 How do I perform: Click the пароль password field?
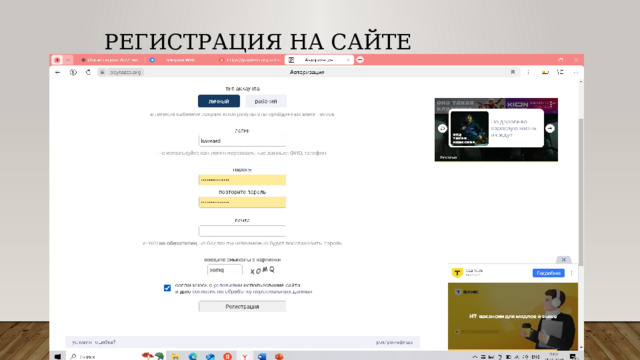click(242, 180)
